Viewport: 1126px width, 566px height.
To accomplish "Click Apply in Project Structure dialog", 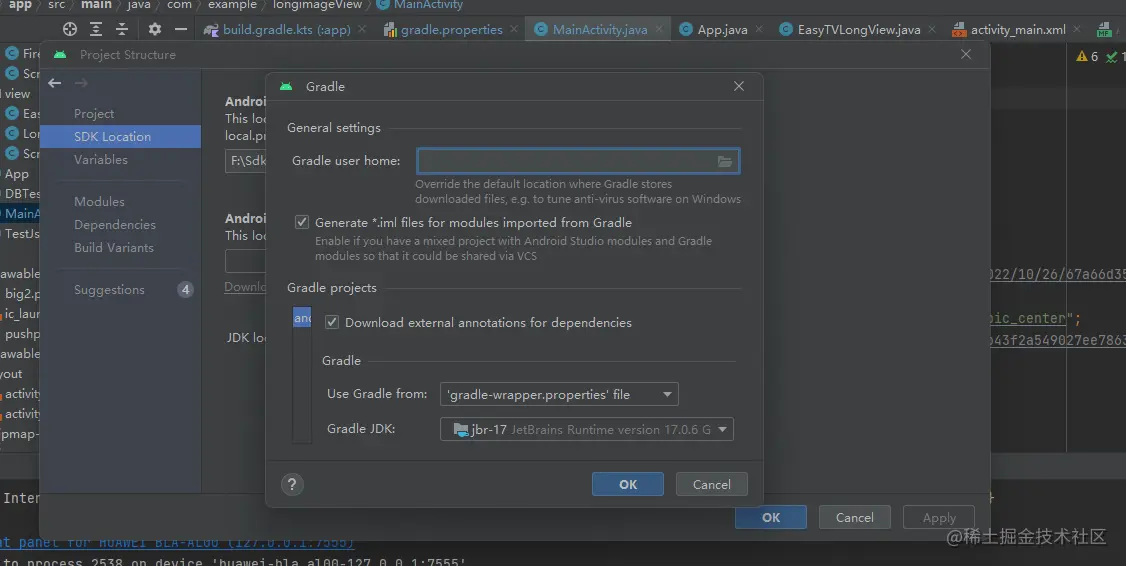I will pyautogui.click(x=939, y=517).
